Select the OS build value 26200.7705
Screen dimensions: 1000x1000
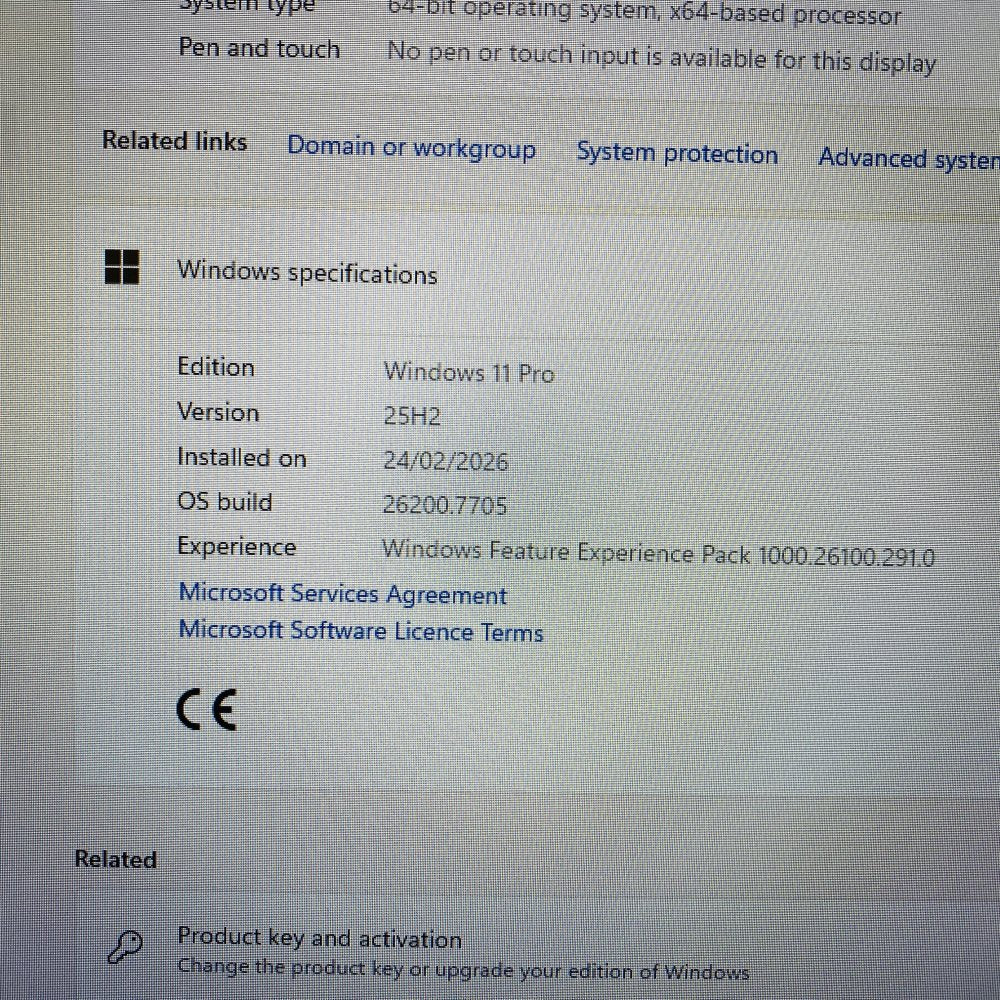[445, 505]
